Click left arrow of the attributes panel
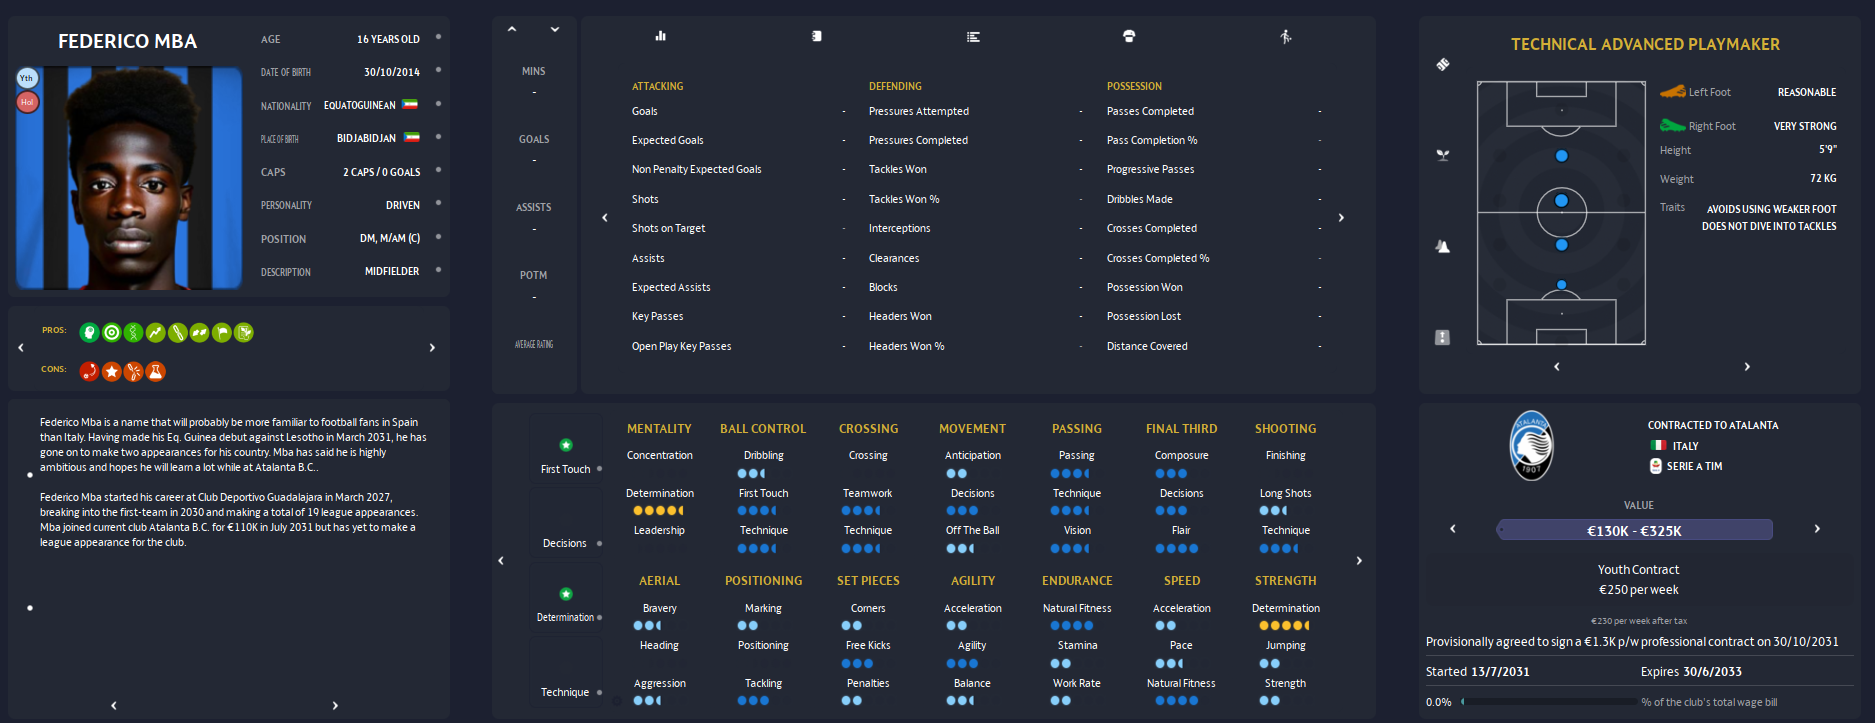 pos(501,561)
